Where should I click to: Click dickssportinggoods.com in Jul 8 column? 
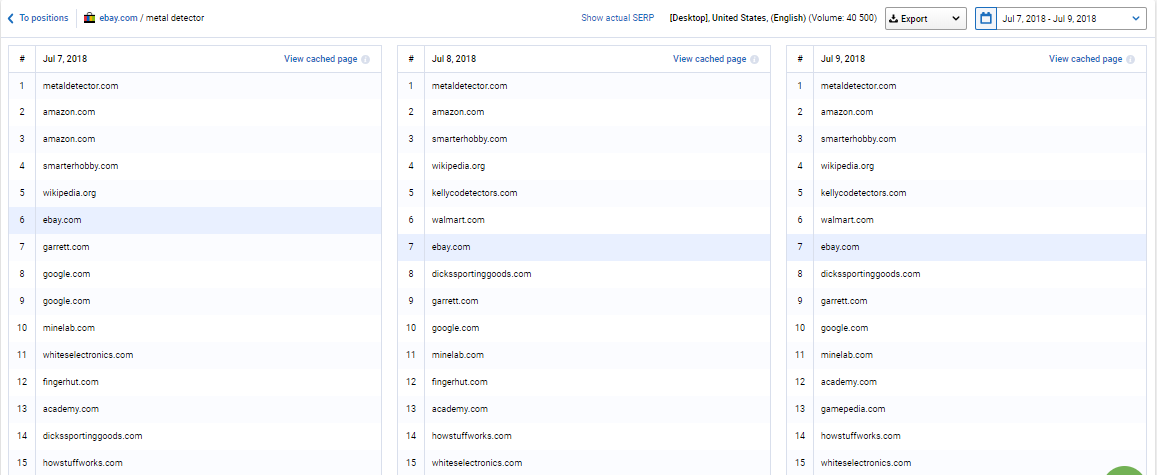tap(481, 274)
